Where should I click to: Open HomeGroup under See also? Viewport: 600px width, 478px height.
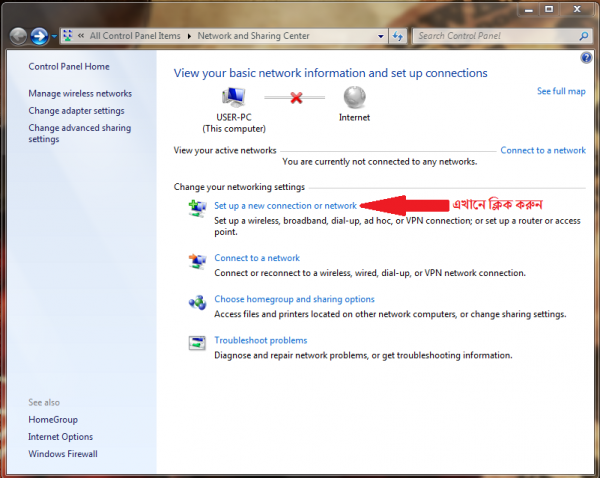pyautogui.click(x=53, y=419)
